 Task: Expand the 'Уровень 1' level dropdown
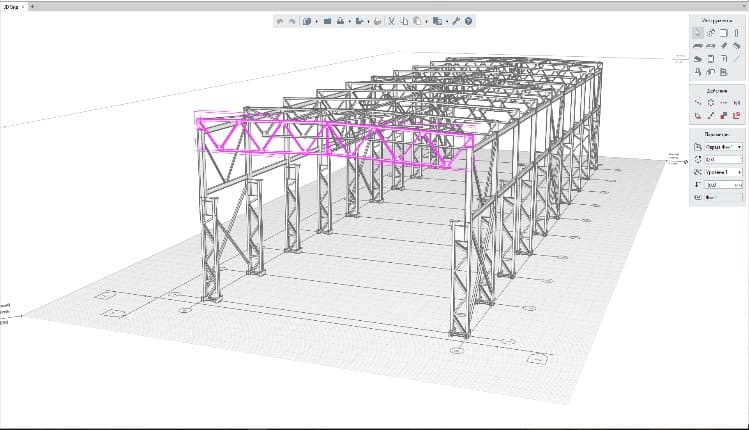coord(724,172)
